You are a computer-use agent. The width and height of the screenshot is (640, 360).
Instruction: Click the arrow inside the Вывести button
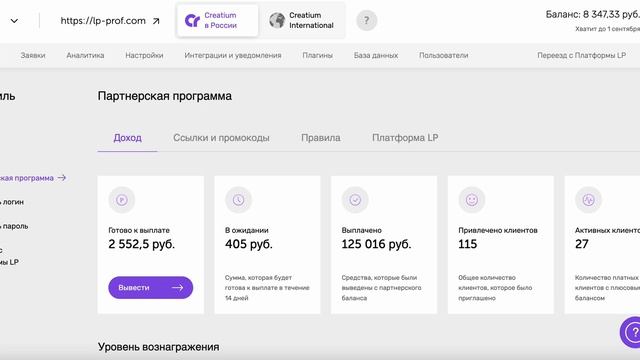coord(177,288)
